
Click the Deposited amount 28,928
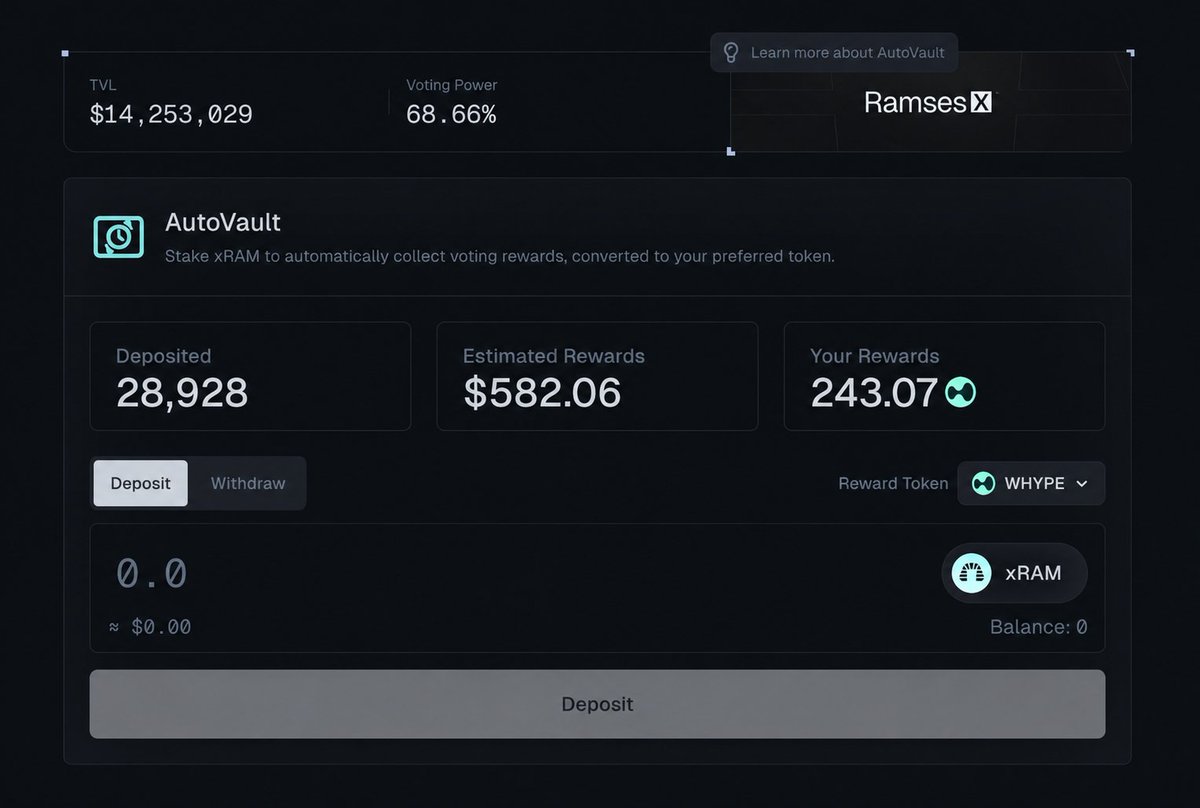[182, 393]
